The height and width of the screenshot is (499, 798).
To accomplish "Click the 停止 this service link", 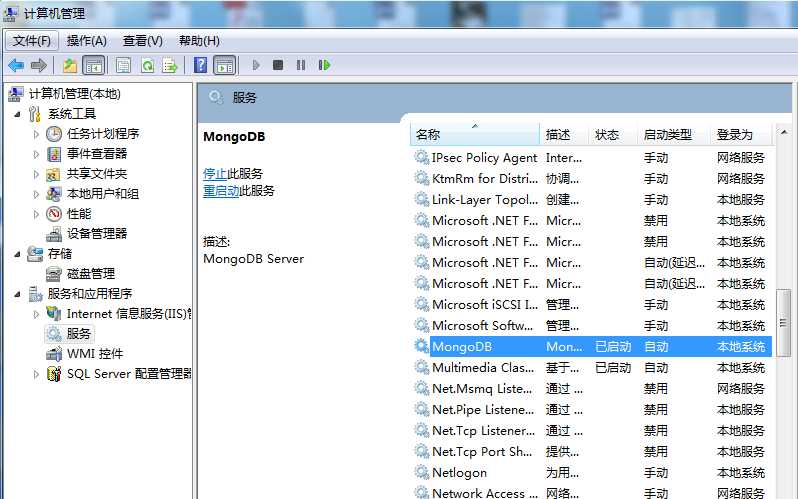I will (215, 174).
